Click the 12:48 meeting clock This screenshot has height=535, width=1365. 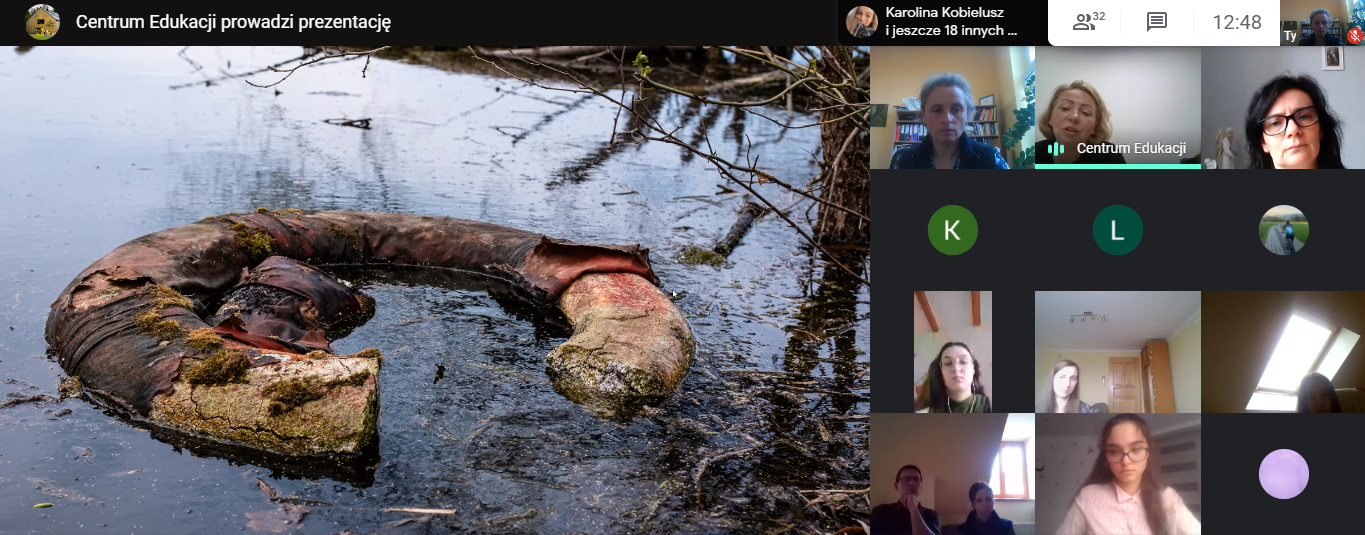[x=1236, y=22]
